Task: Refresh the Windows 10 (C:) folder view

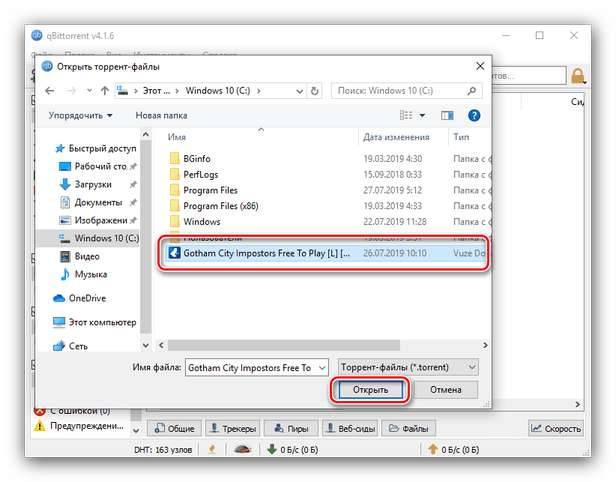Action: (315, 90)
